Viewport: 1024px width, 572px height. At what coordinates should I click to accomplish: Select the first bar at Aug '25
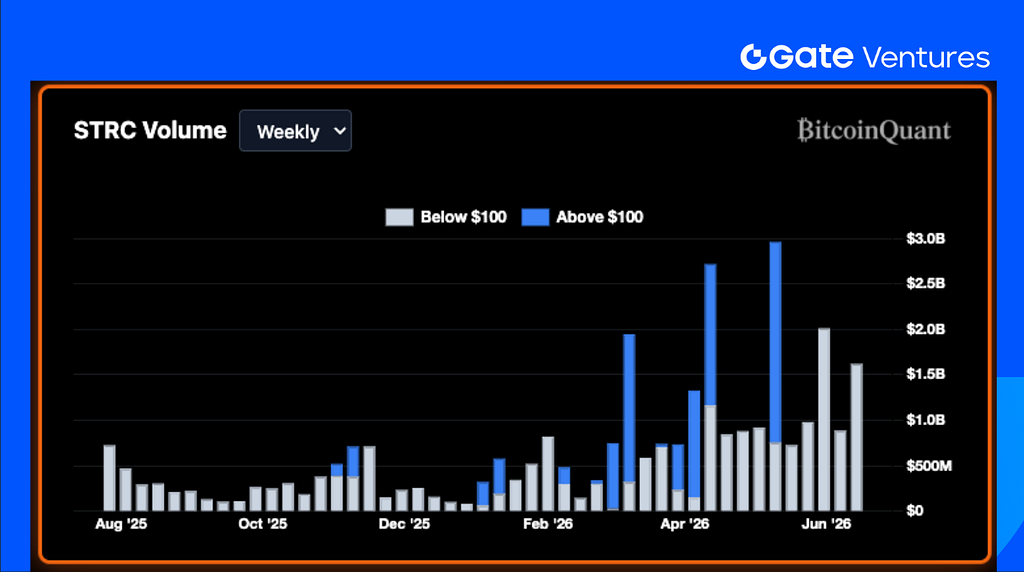pos(109,478)
